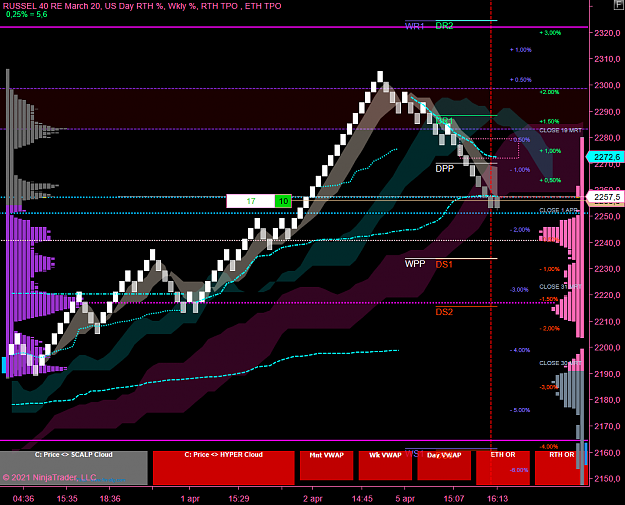Screen dimensions: 625x505
Task: Click the blue - 5.00% weekly label
Action: [520, 410]
